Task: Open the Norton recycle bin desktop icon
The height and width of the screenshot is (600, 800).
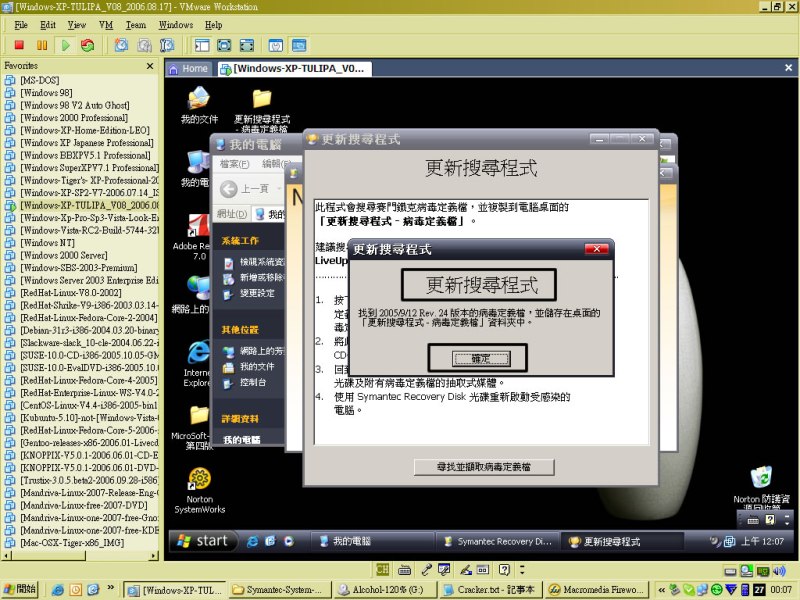Action: [x=761, y=488]
